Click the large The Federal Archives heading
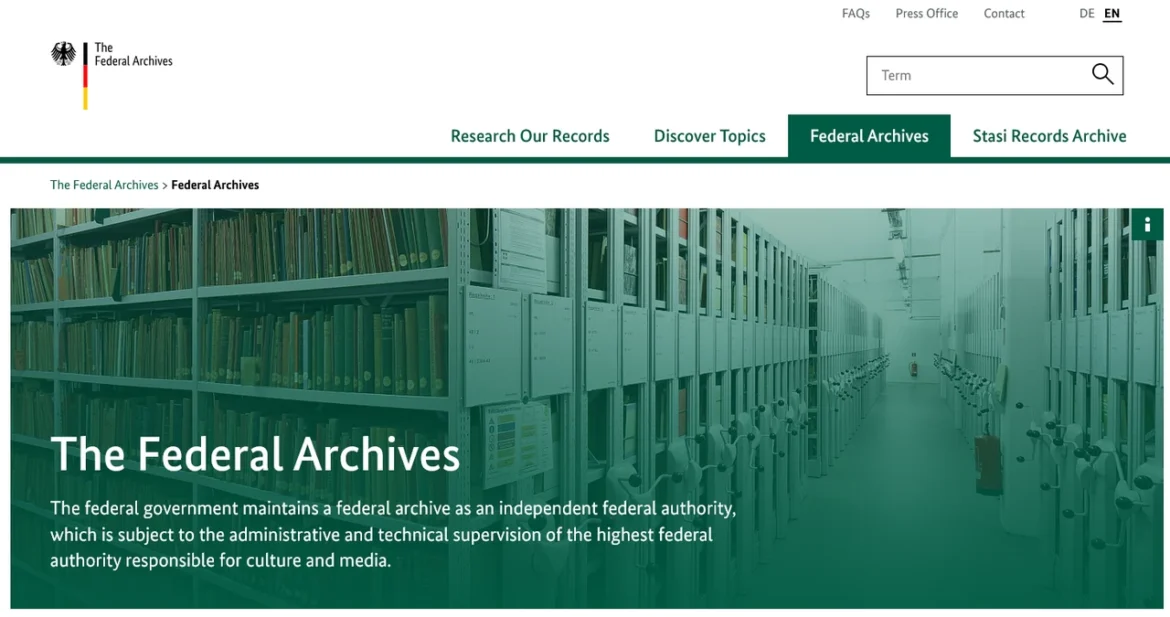 tap(255, 454)
